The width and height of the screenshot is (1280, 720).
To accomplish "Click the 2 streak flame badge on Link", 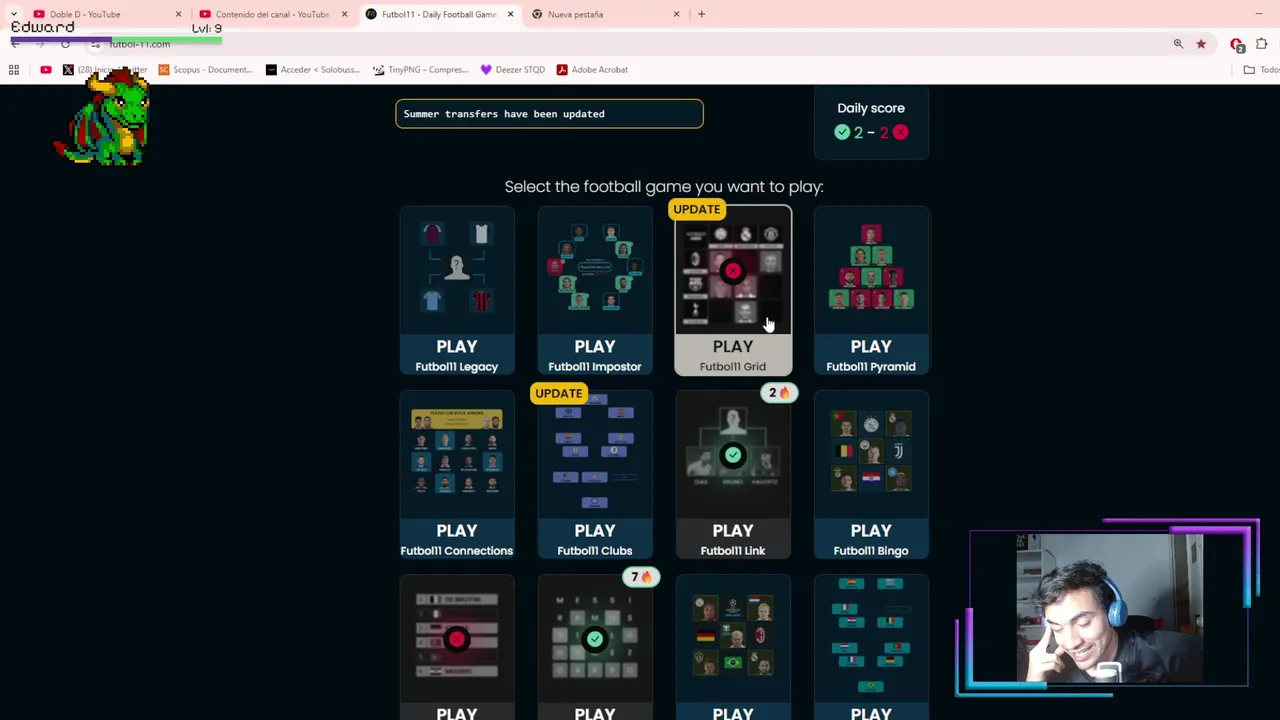I will 779,393.
